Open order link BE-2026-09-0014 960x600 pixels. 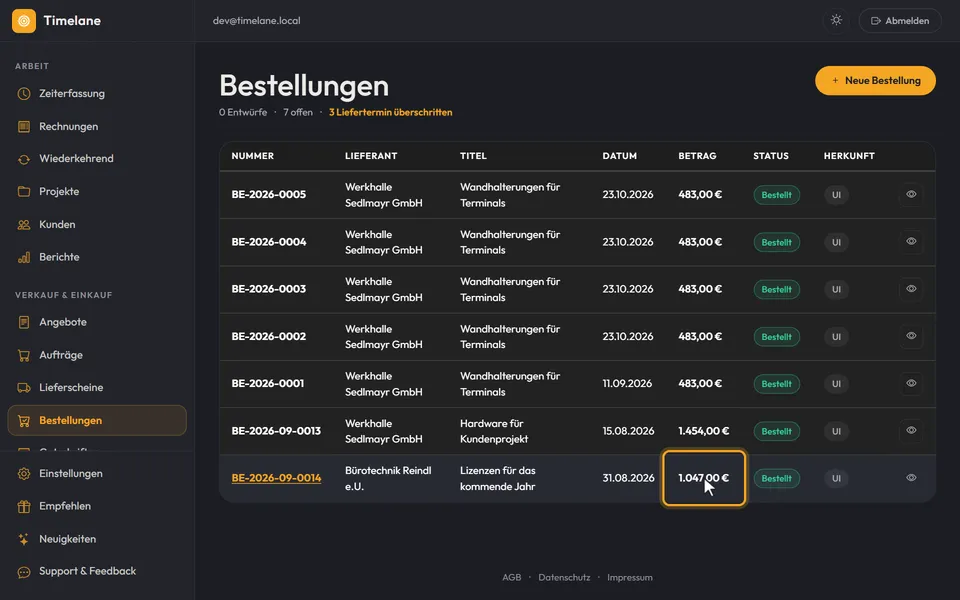276,478
